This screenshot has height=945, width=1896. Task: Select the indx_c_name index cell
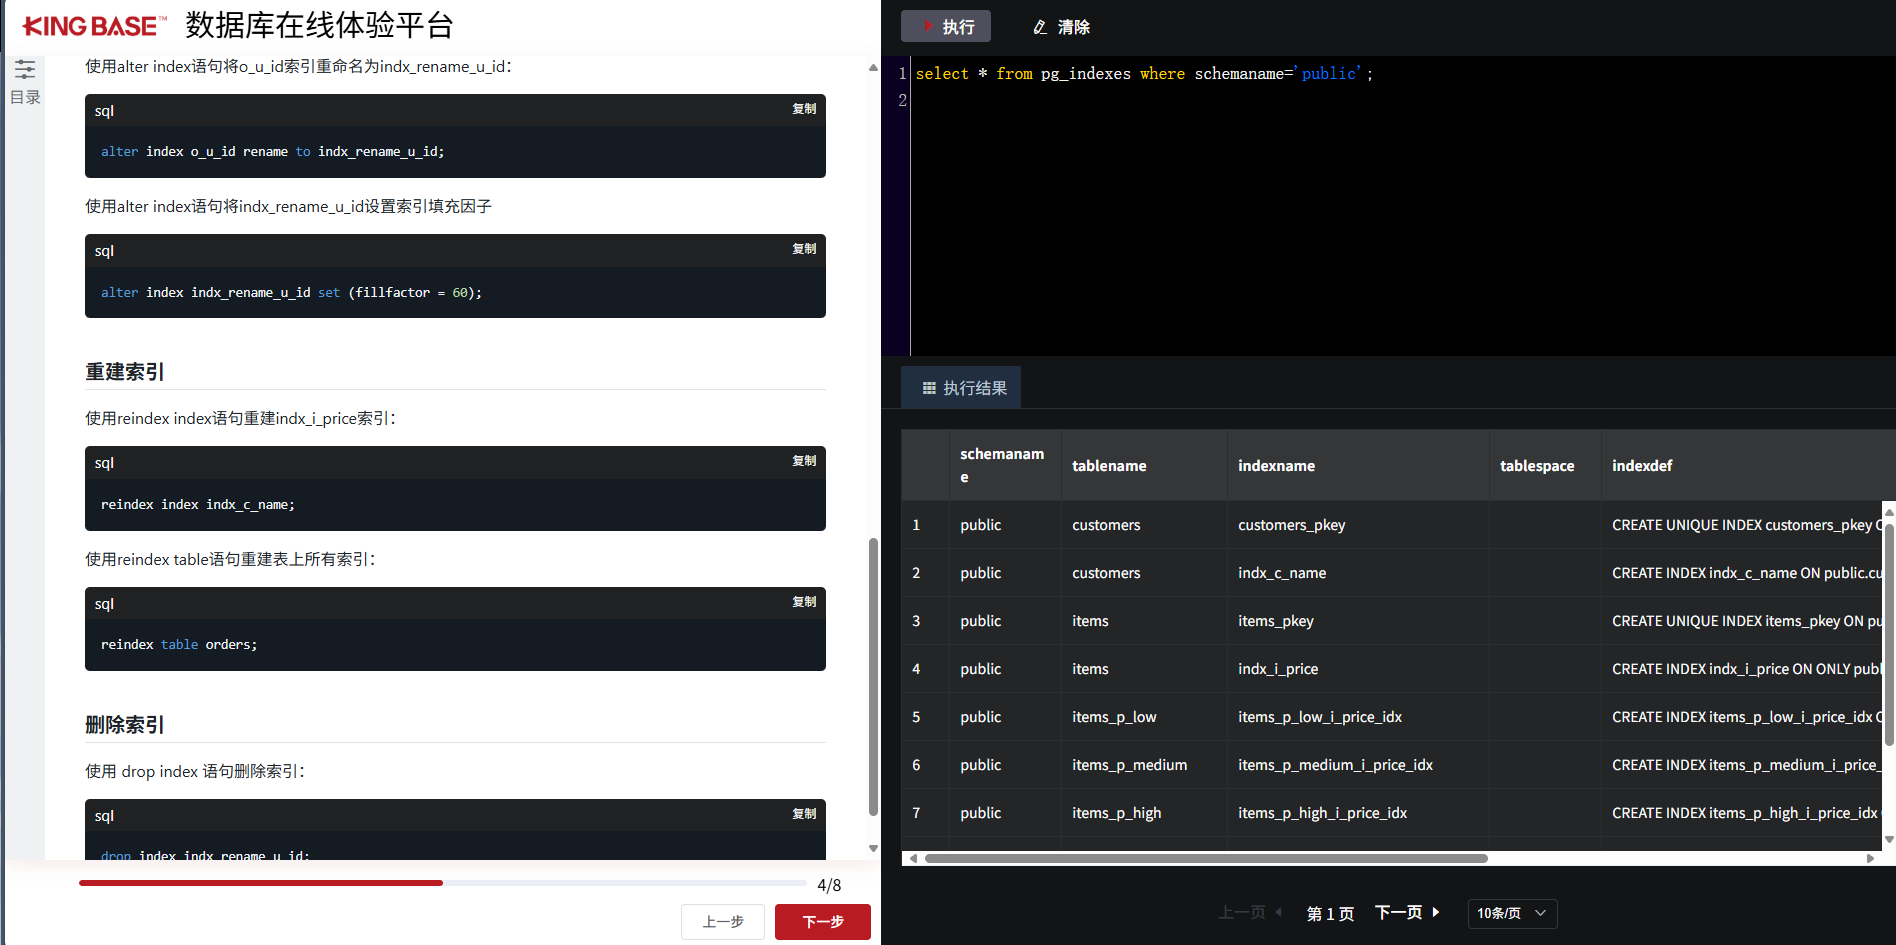coord(1358,573)
